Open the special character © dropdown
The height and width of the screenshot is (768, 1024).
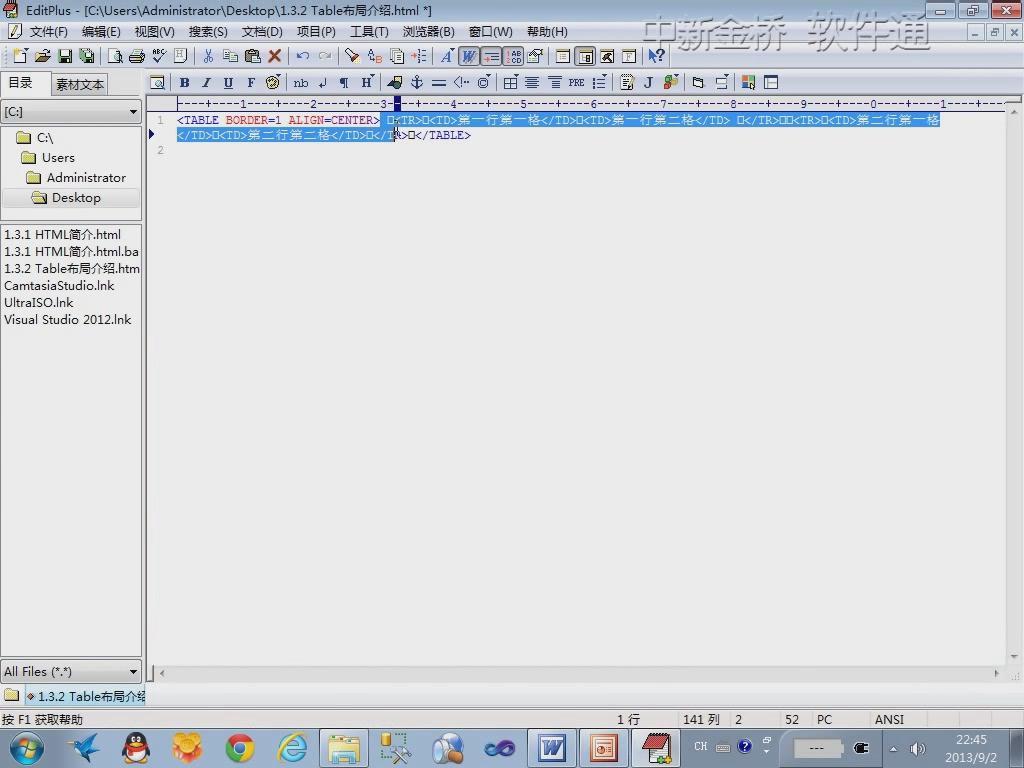point(483,83)
